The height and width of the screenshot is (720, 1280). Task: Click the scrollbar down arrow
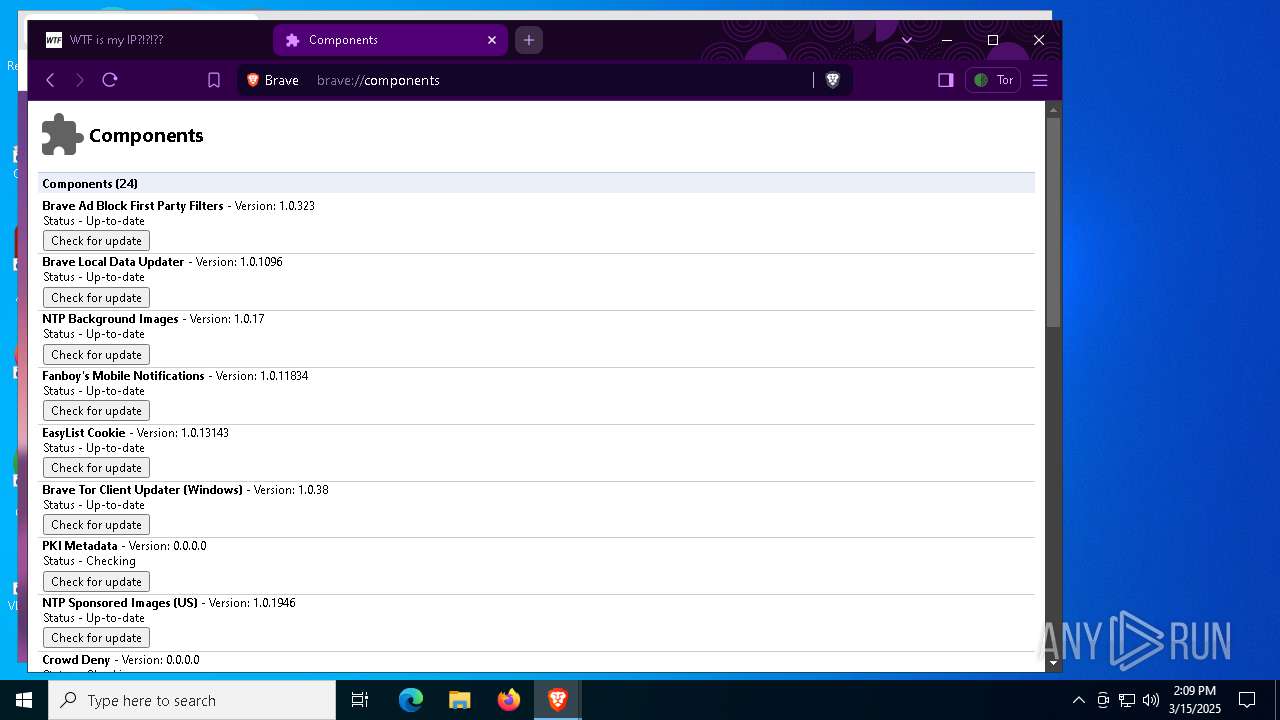click(1053, 662)
